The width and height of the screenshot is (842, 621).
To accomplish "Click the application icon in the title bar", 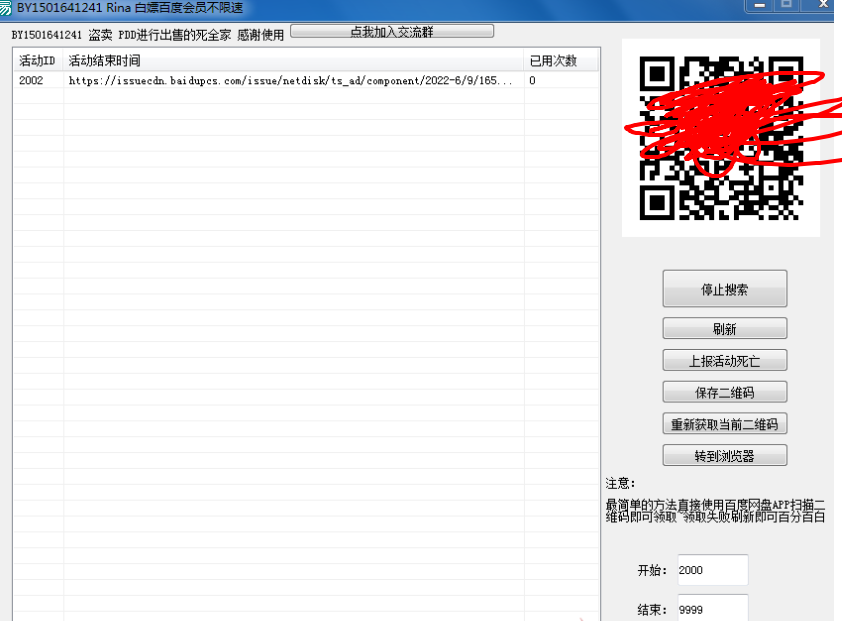I will pos(9,8).
